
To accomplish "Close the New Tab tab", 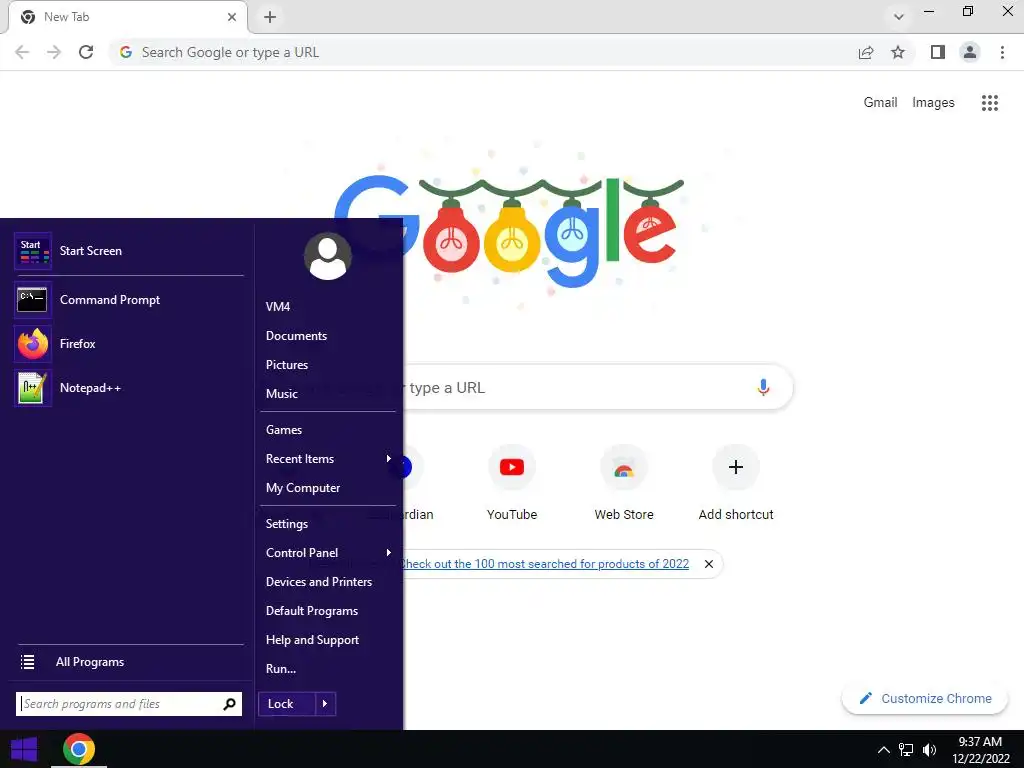I will pos(232,17).
